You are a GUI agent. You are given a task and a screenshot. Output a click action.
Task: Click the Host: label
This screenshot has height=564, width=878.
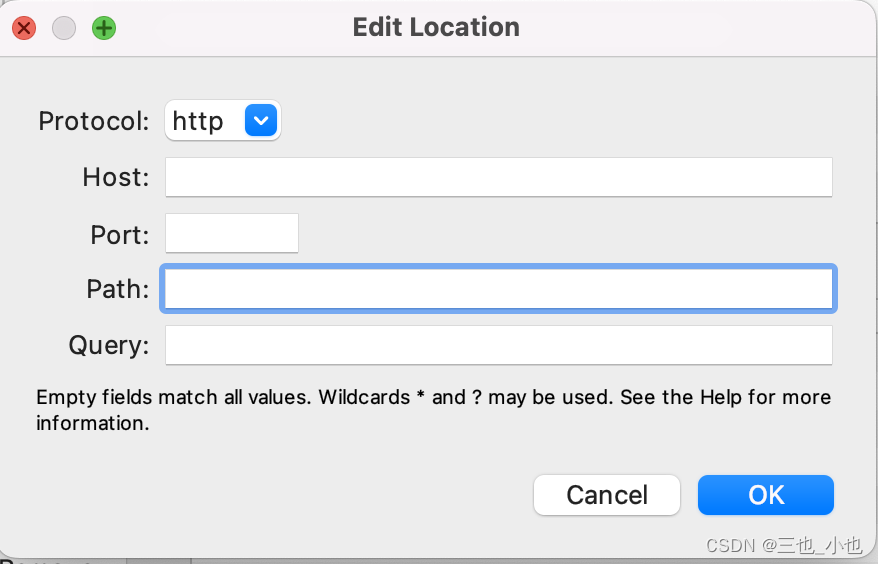point(116,177)
